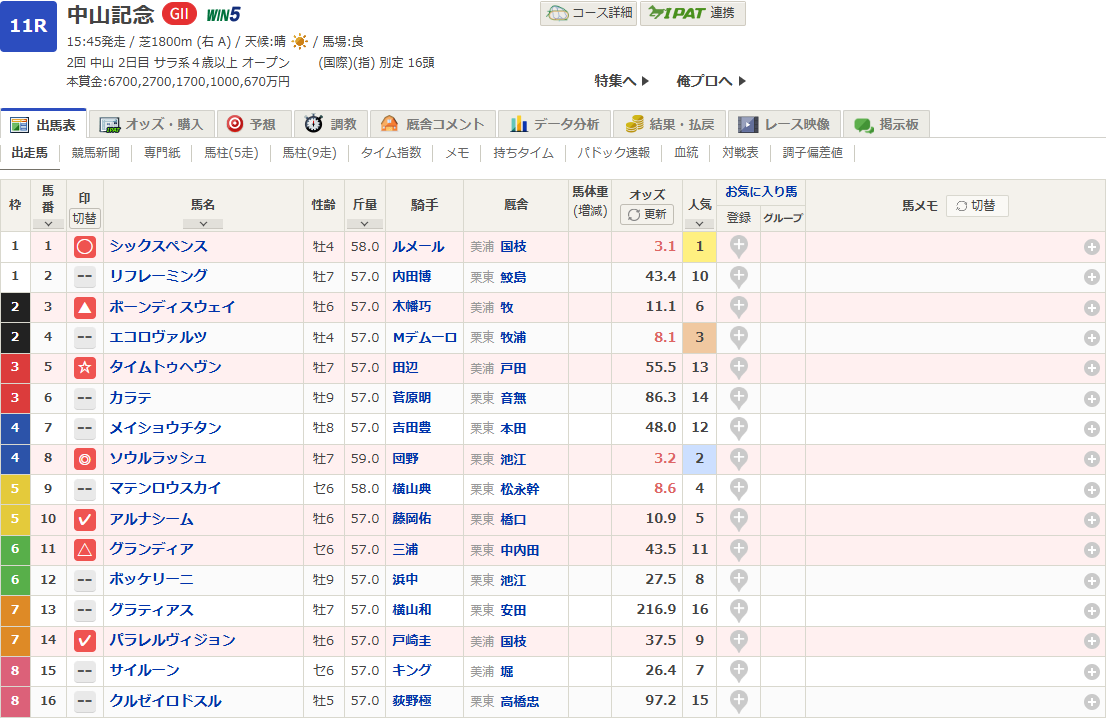Click the outline triangle mark for グランディア
The image size is (1106, 718).
85,549
